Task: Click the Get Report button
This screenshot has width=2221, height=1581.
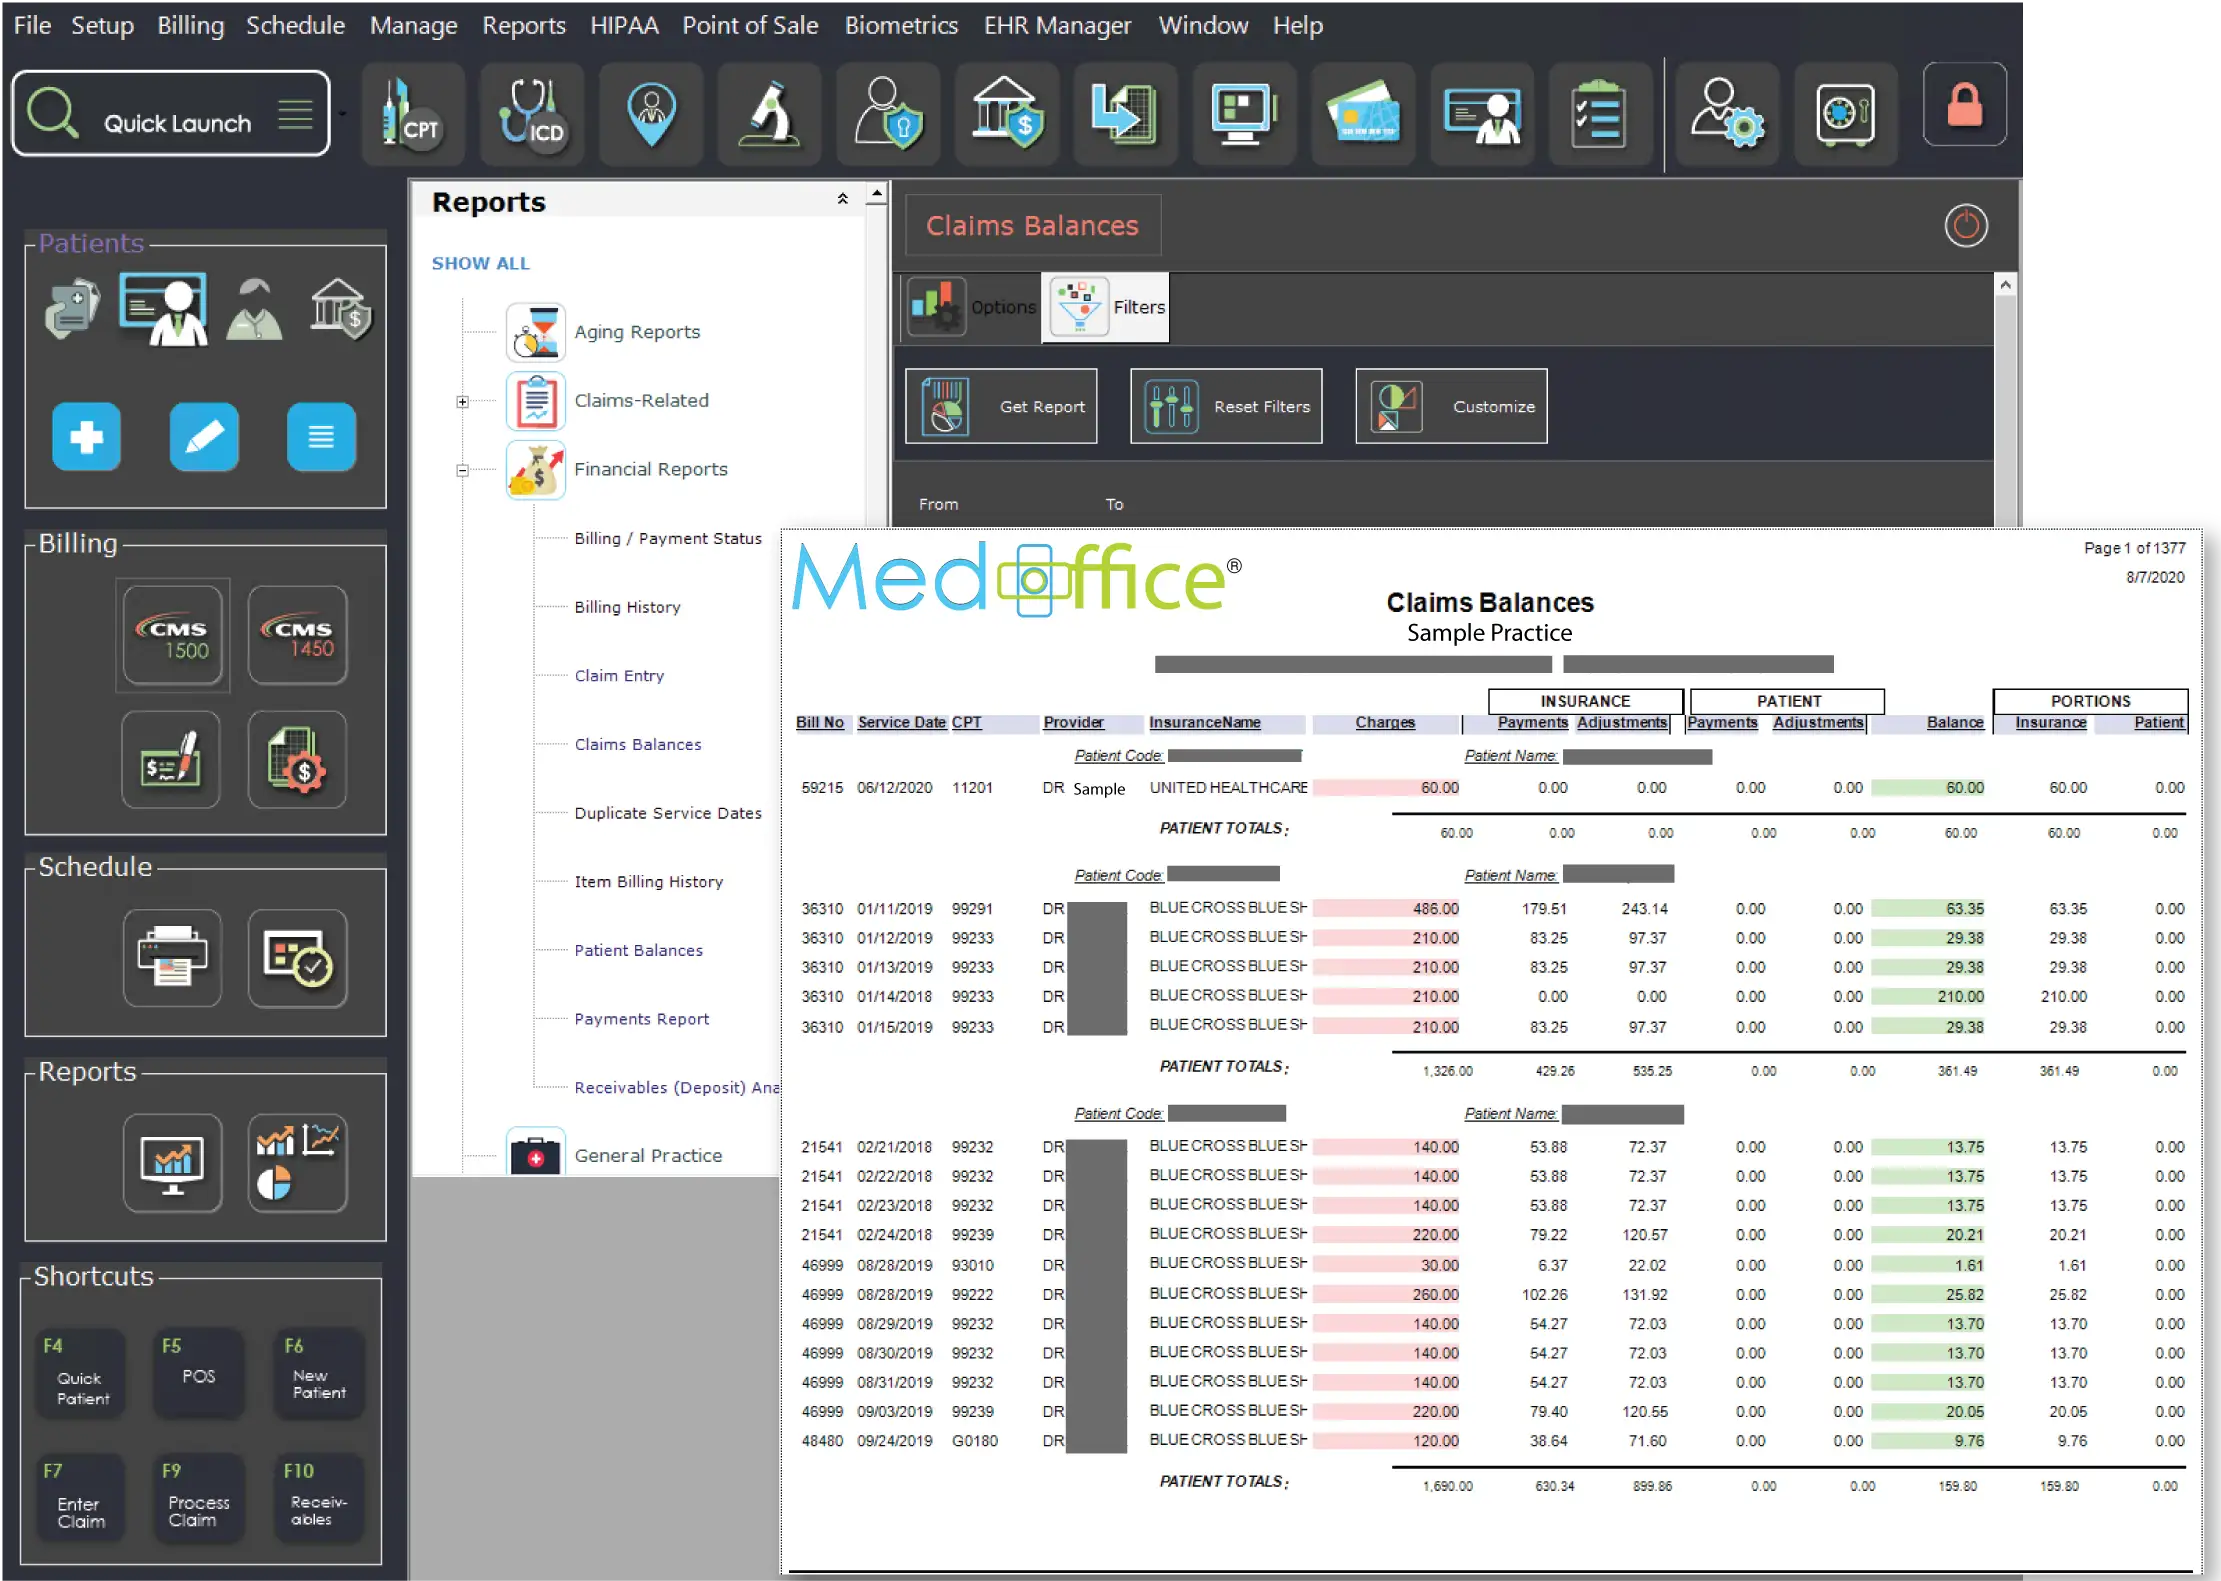Action: [x=1001, y=406]
